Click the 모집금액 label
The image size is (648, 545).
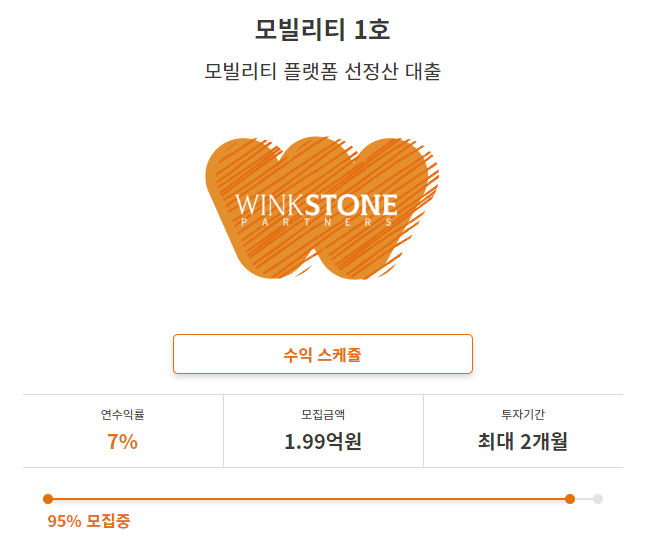323,414
